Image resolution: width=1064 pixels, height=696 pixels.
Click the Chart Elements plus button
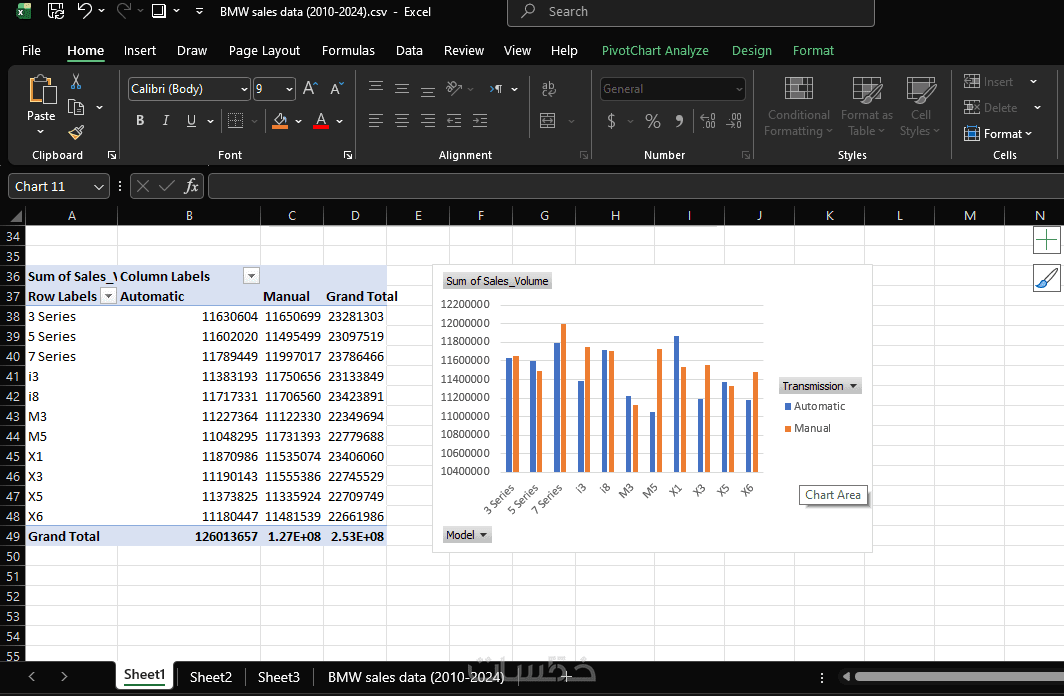[1046, 240]
